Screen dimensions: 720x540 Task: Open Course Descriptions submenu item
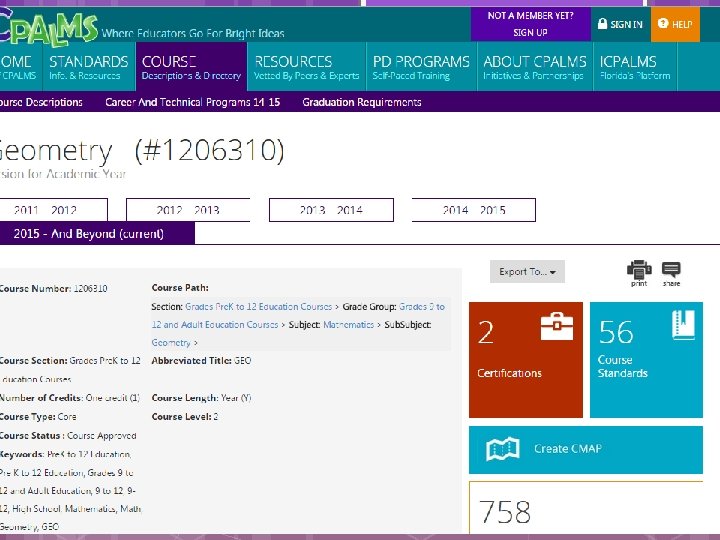point(41,102)
